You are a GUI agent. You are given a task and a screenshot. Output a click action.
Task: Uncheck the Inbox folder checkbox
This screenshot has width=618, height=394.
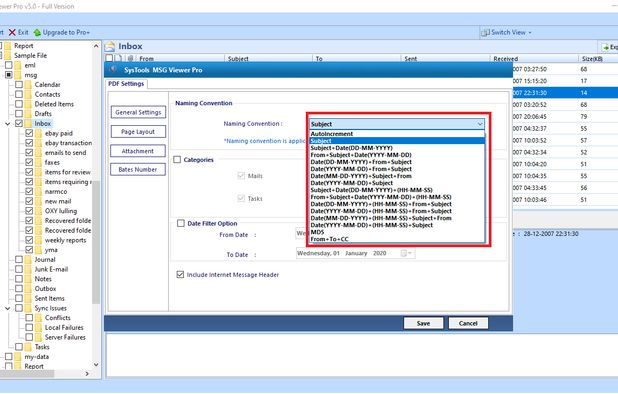[x=19, y=123]
